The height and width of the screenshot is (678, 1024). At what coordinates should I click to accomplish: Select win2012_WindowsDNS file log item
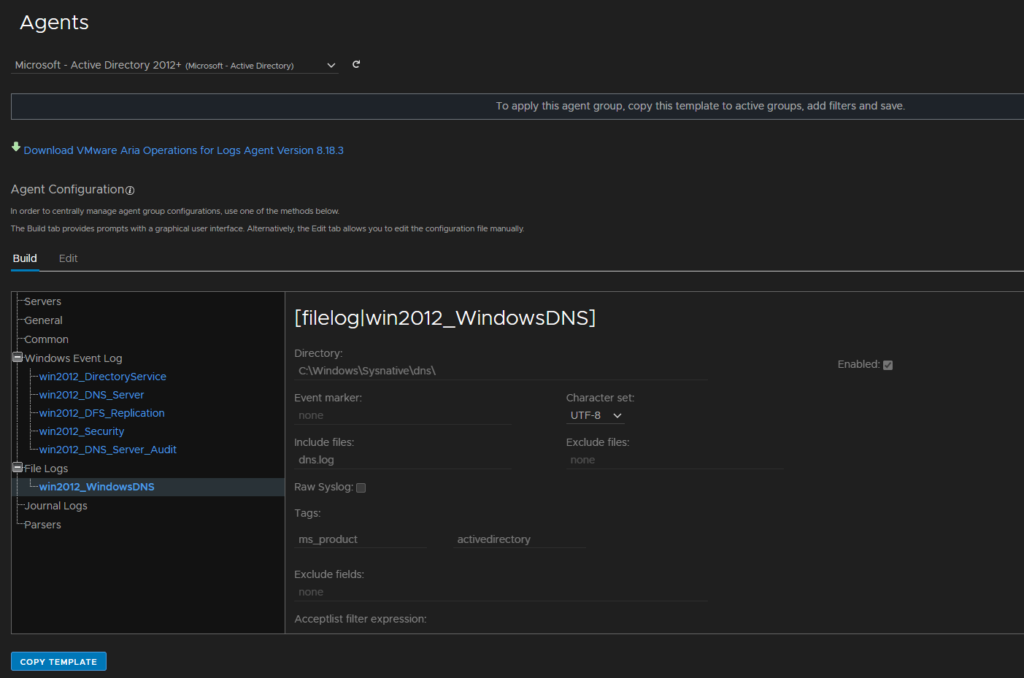coord(97,487)
